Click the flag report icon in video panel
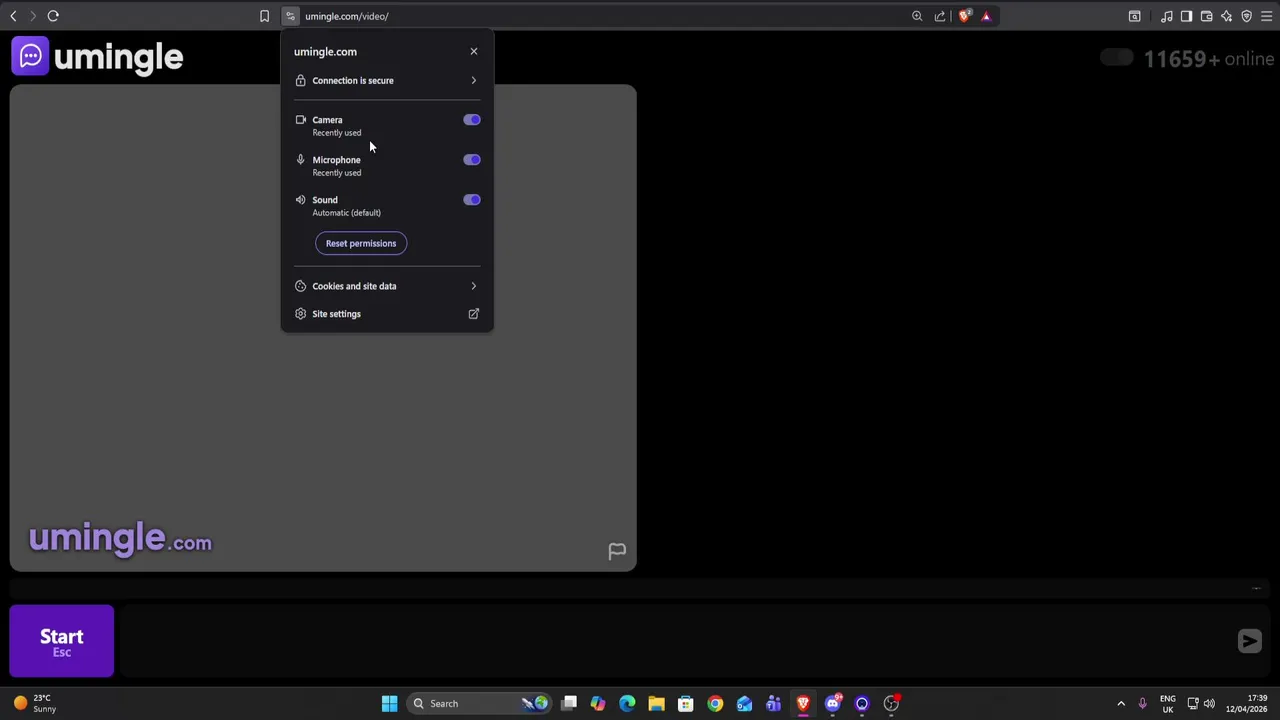 [x=617, y=551]
